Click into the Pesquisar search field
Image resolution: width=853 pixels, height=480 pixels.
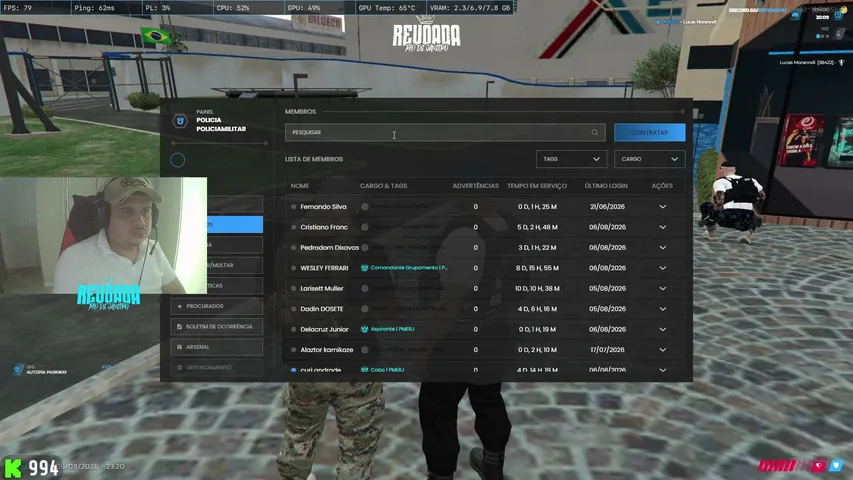click(445, 132)
